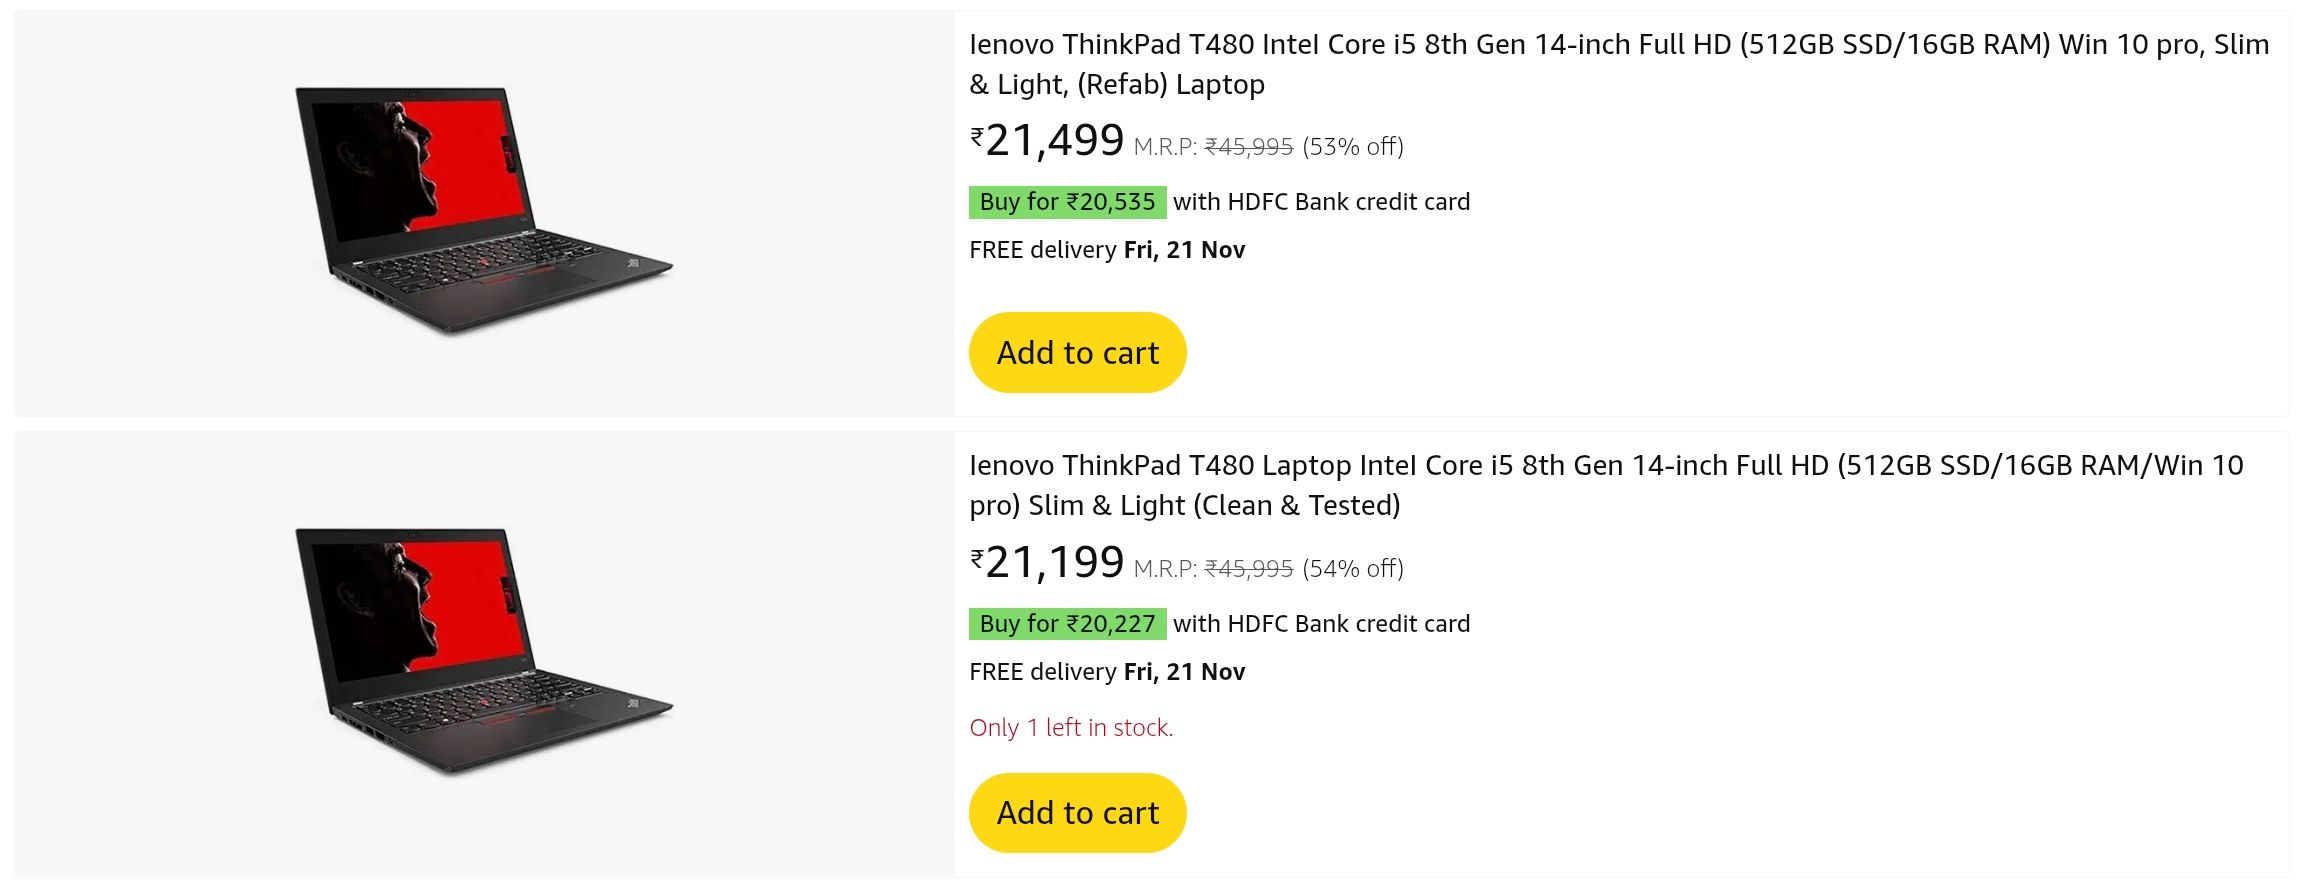Click the Buy for ₹20,227 offer badge
Screen dimensions: 2303x882
click(x=1067, y=624)
